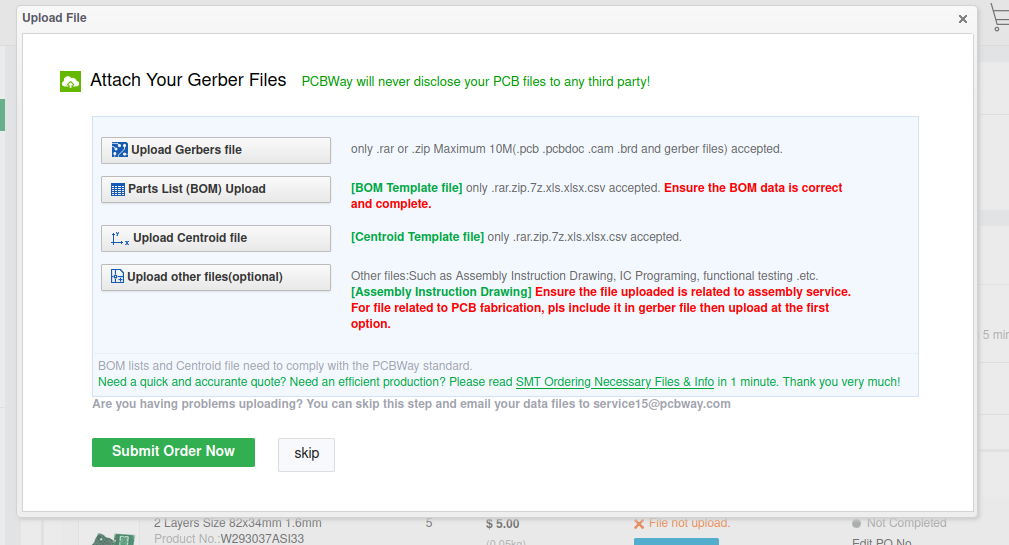This screenshot has width=1009, height=545.
Task: Click the skip button
Action: [x=306, y=454]
